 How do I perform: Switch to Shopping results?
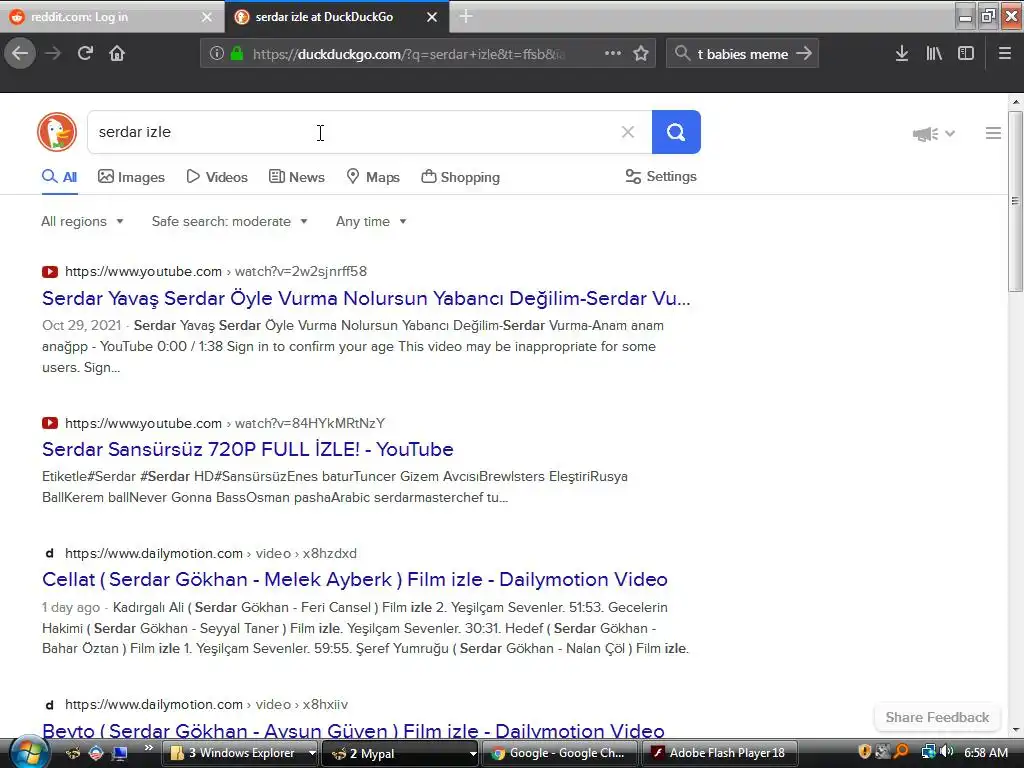pos(460,177)
